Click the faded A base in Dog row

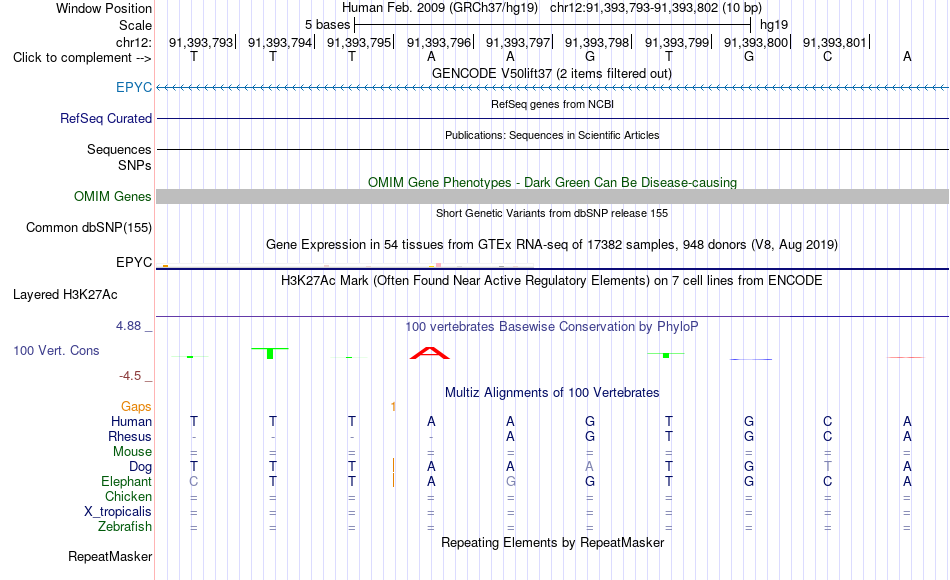pos(590,466)
